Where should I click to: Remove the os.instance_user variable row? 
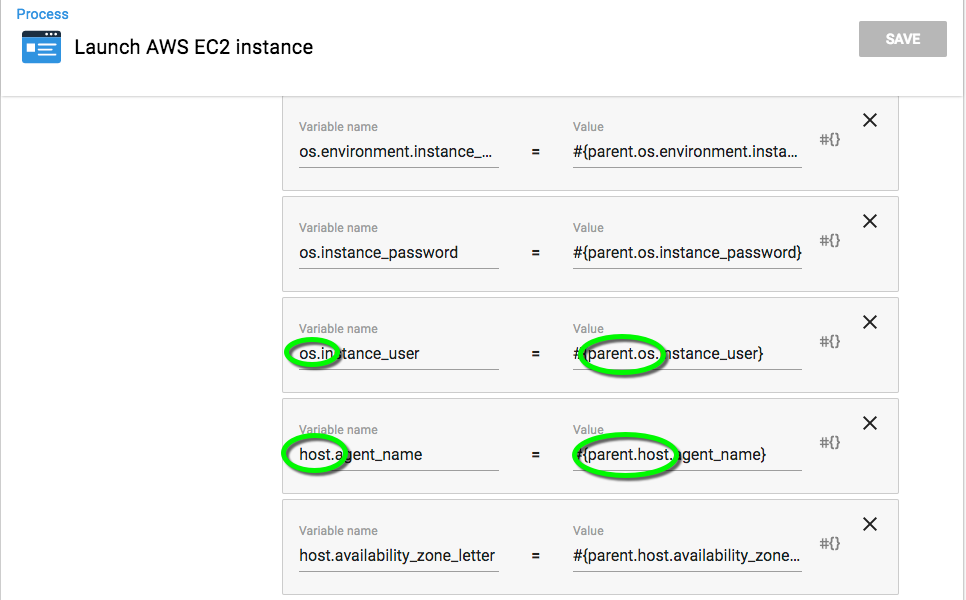click(x=869, y=322)
